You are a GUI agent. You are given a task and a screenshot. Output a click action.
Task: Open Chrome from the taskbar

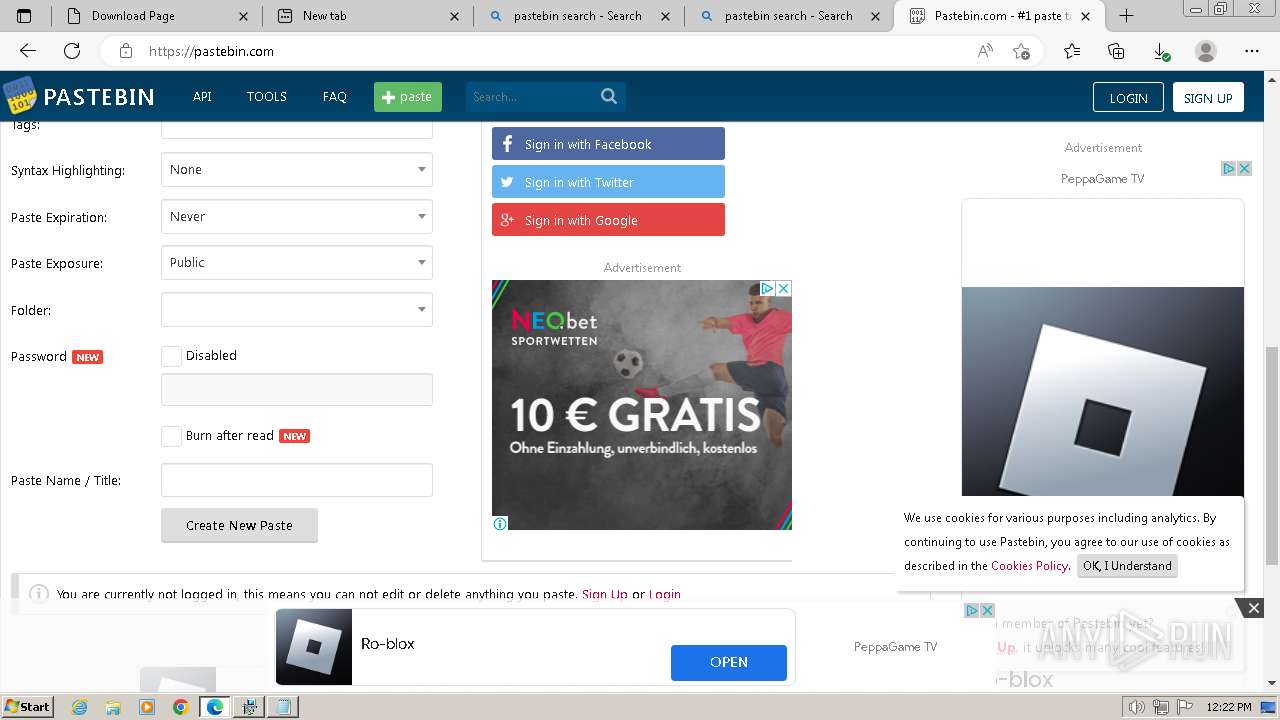(x=180, y=707)
